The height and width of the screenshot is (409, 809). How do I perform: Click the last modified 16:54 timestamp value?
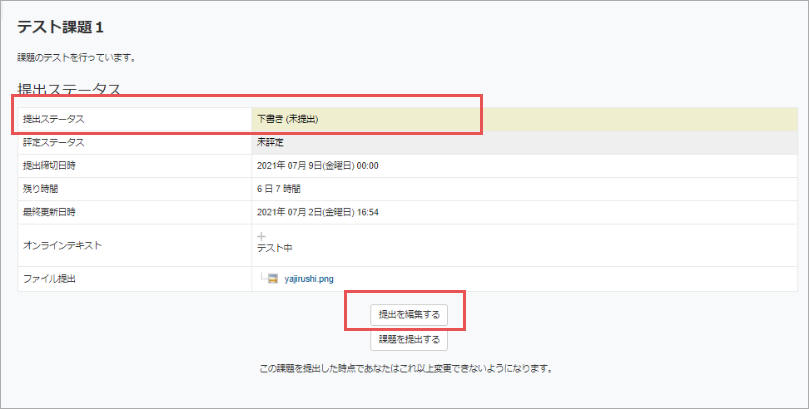point(317,211)
